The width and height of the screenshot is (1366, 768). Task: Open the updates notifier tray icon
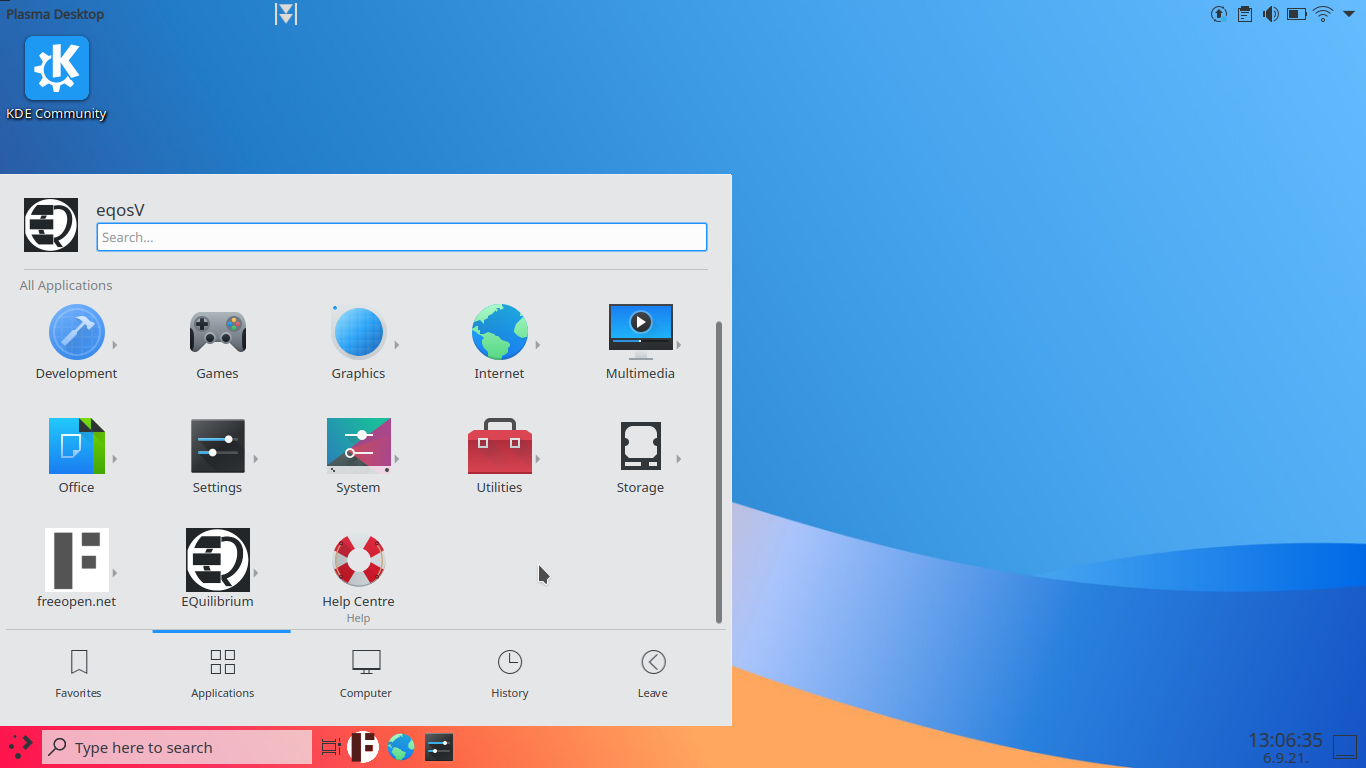[x=1219, y=14]
